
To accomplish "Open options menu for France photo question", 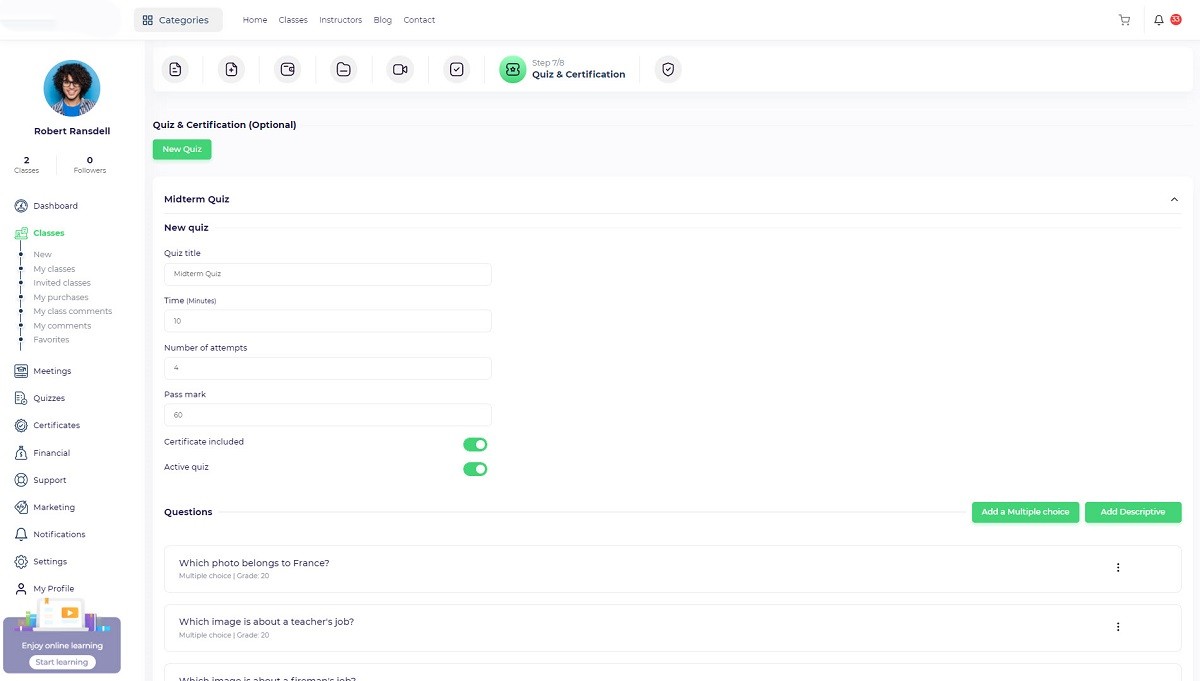I will click(x=1118, y=568).
